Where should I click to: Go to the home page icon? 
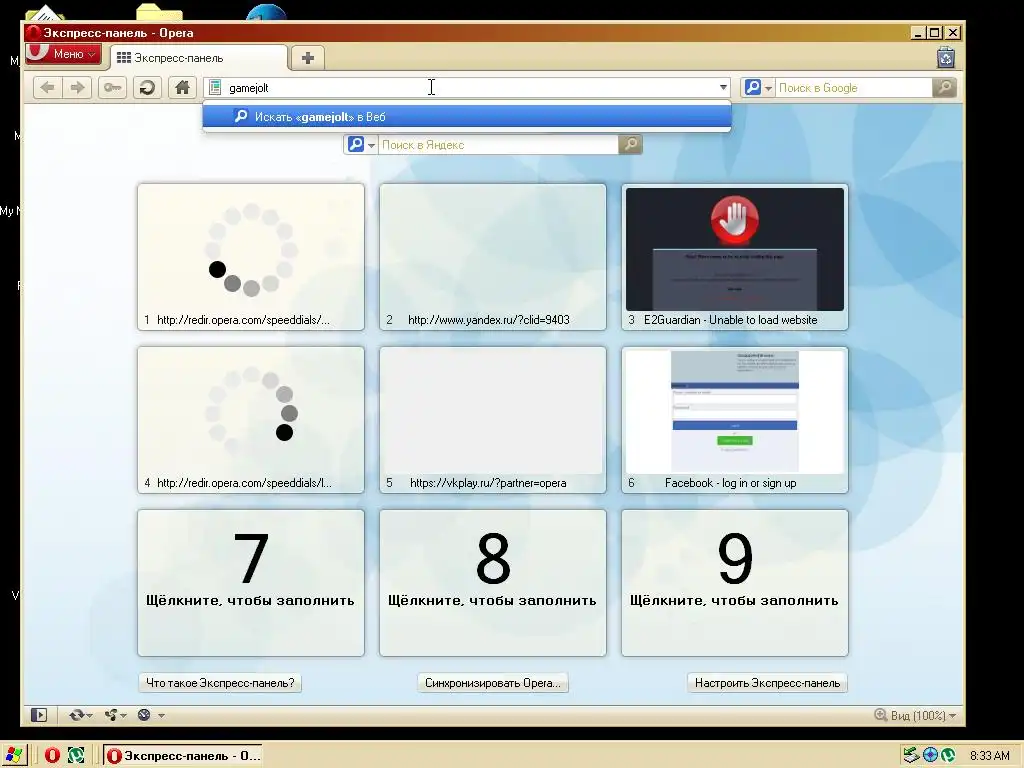coord(182,88)
